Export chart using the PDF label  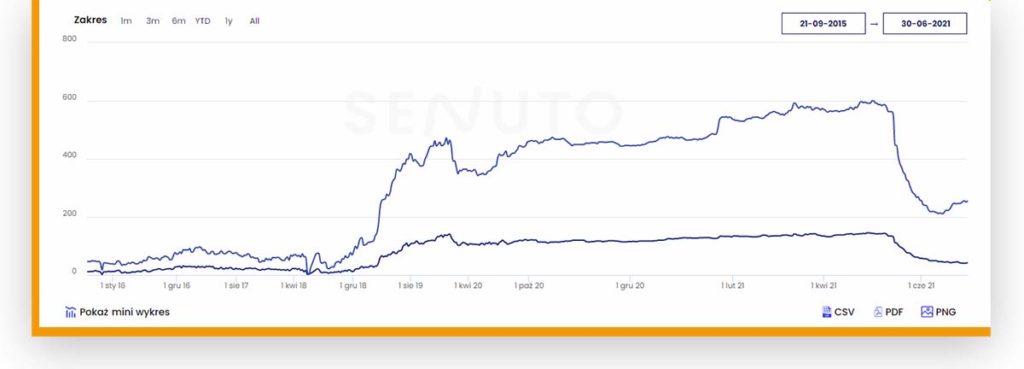pyautogui.click(x=894, y=312)
